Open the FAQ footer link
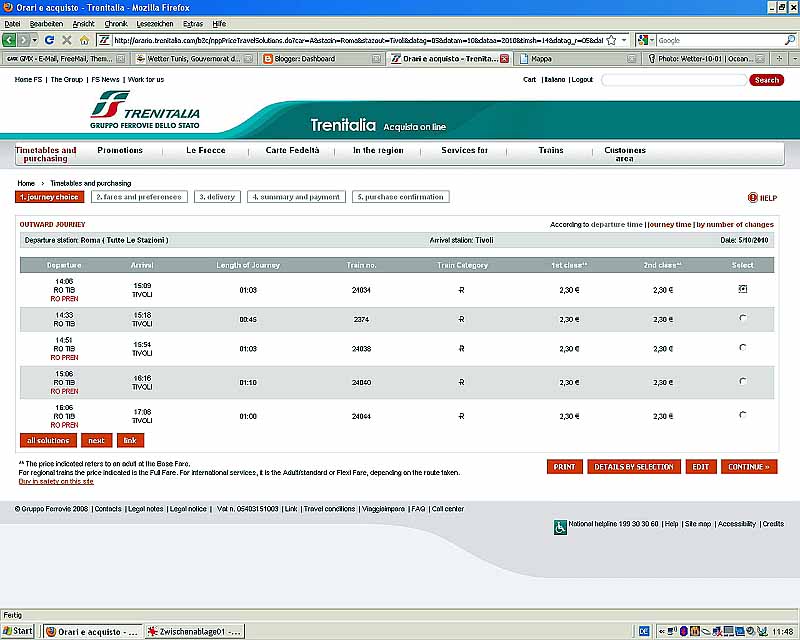 (418, 509)
